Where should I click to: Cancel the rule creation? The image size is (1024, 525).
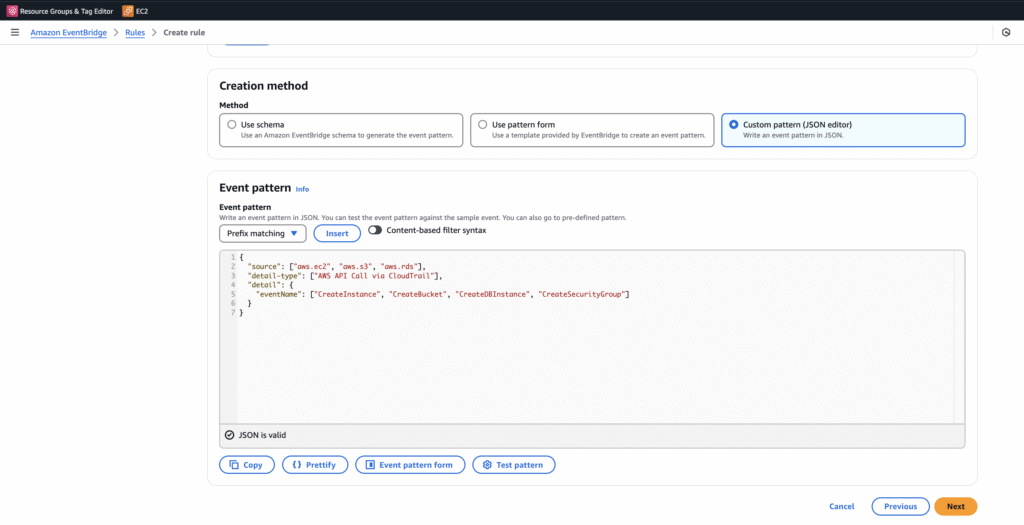[x=842, y=506]
